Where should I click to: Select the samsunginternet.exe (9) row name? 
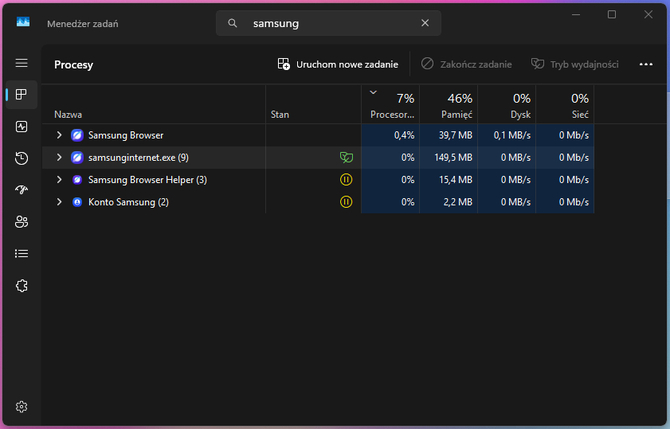(138, 158)
